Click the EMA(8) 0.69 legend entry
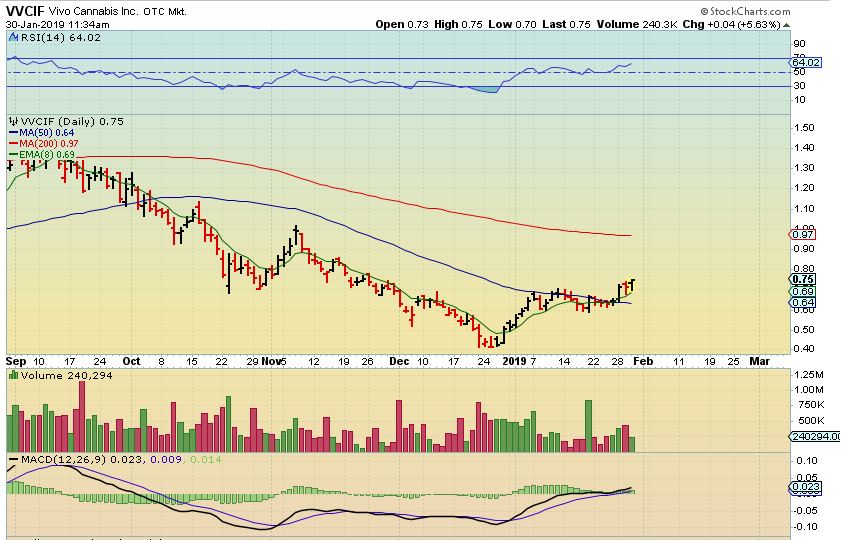The width and height of the screenshot is (844, 540). click(x=42, y=155)
